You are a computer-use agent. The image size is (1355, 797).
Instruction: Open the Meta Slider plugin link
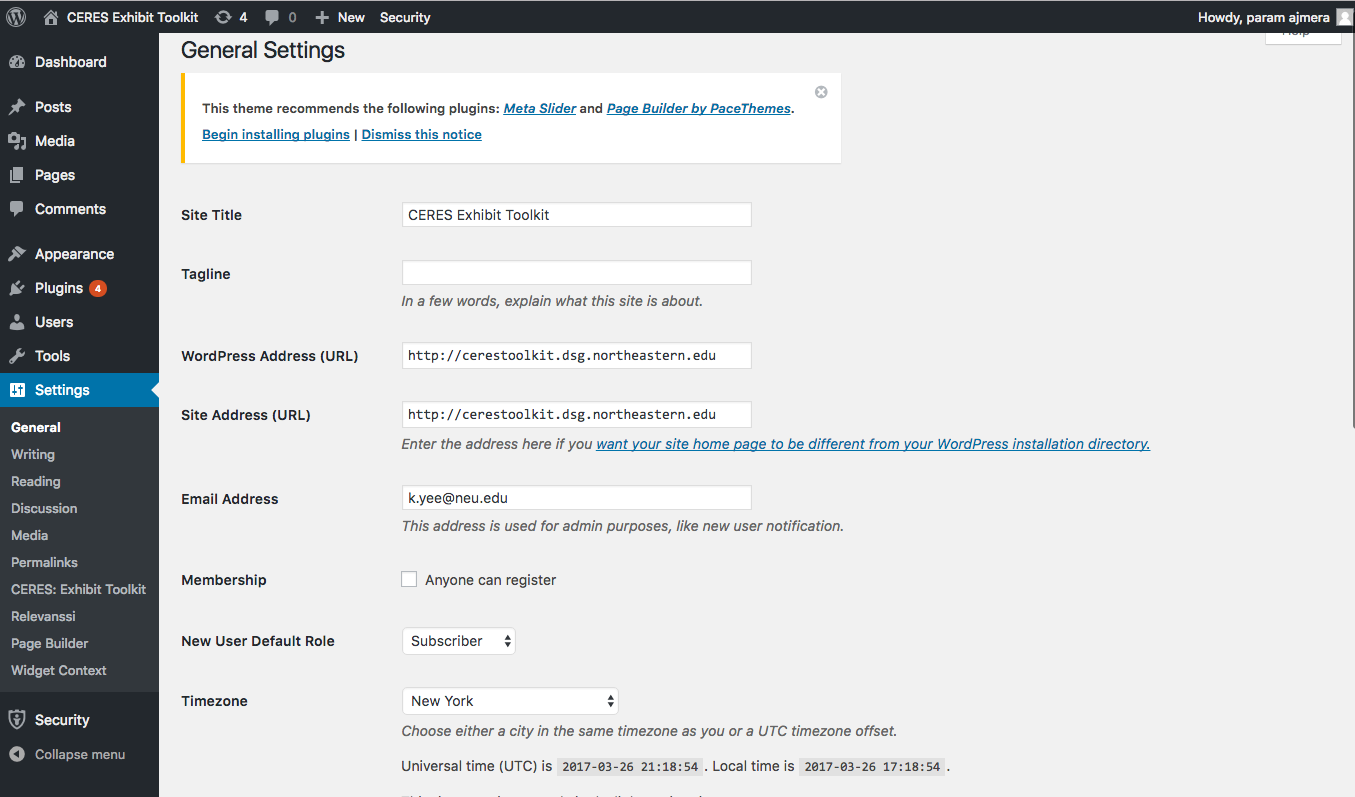tap(540, 108)
